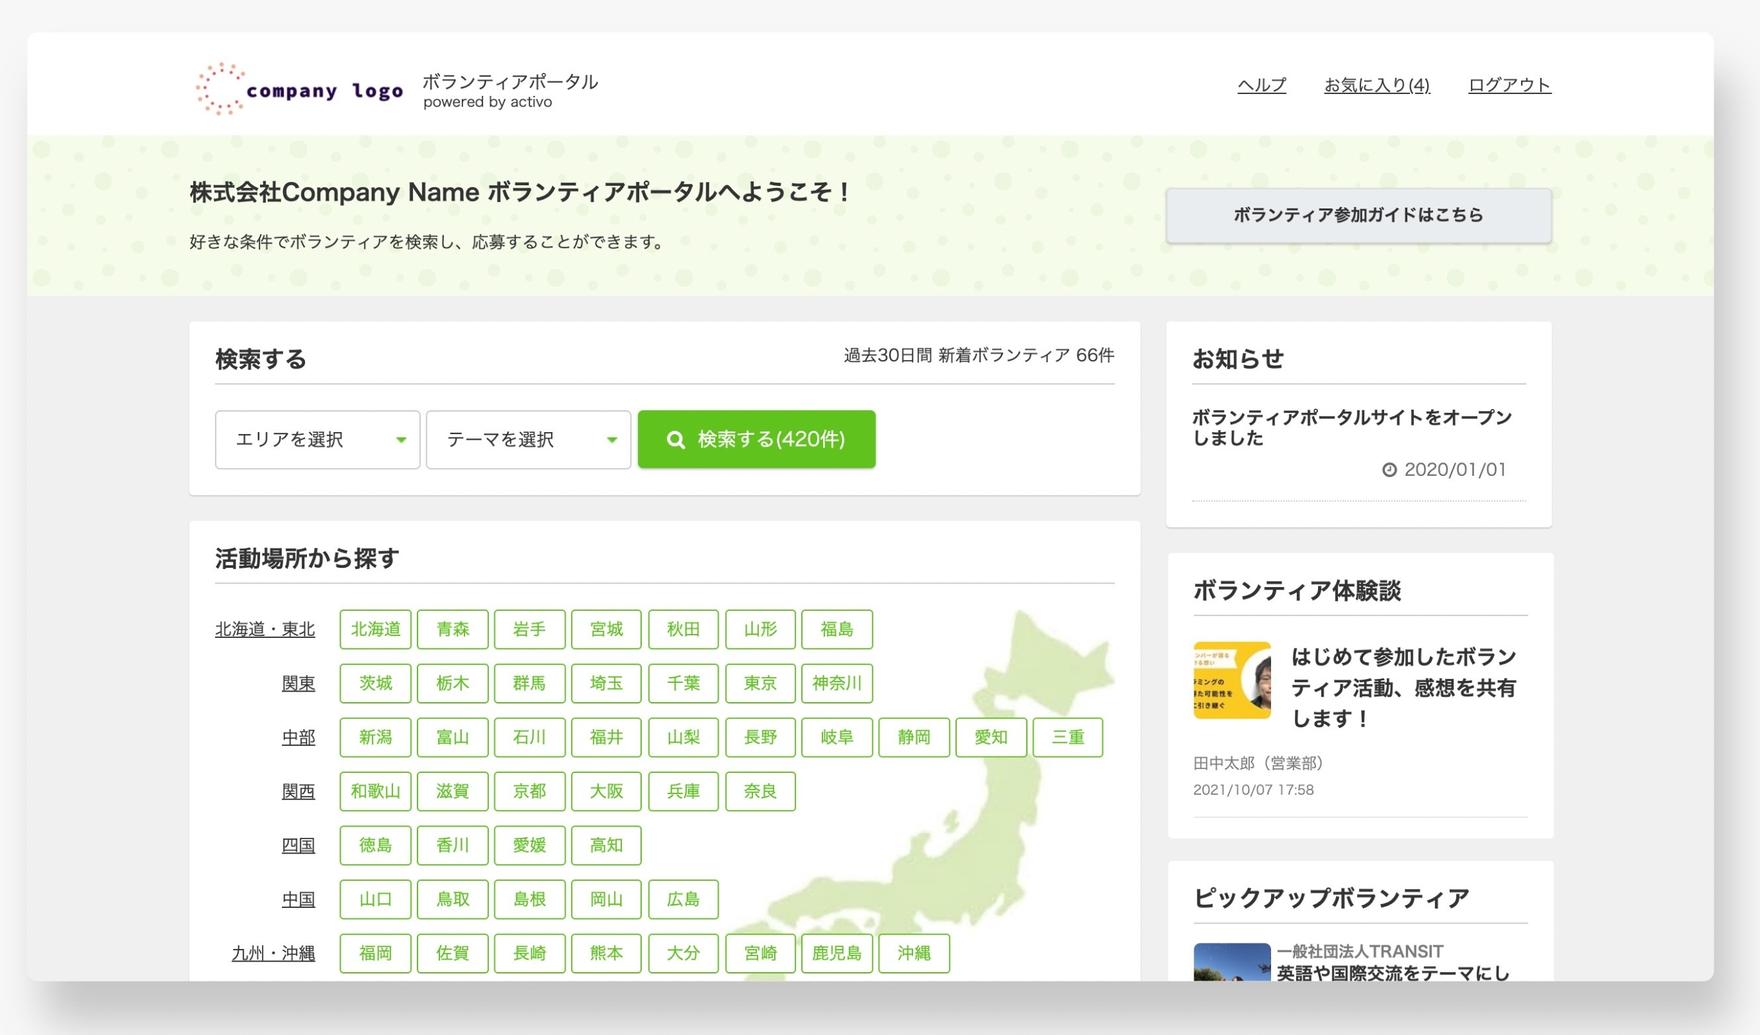
Task: Select the 北海道 prefecture tag
Action: [x=375, y=629]
